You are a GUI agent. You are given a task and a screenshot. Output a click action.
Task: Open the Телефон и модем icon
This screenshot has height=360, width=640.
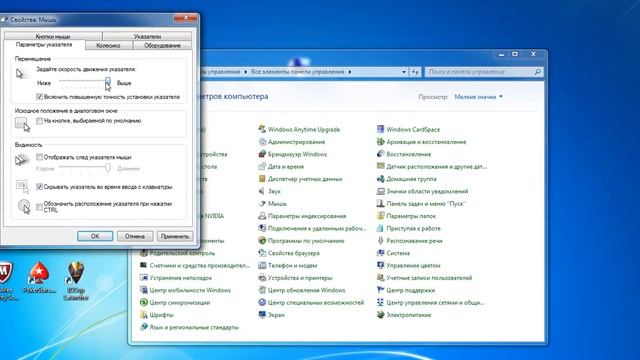click(262, 265)
